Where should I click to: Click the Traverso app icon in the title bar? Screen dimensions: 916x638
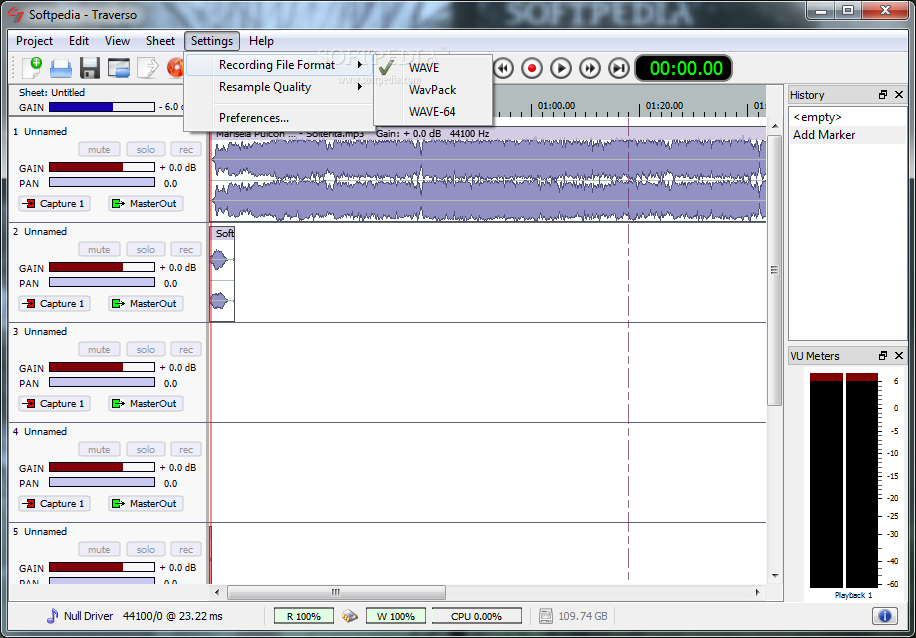(x=16, y=13)
